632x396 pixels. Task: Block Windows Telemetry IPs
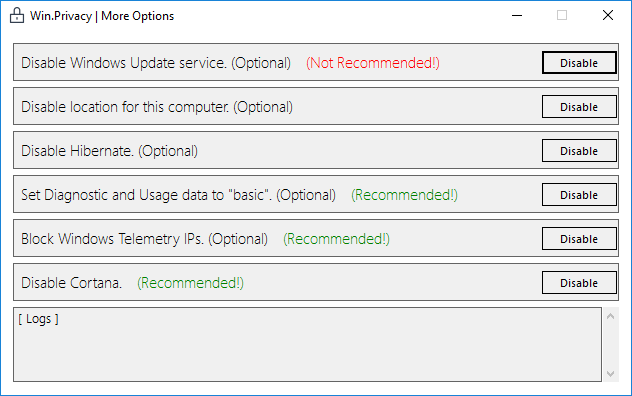579,238
